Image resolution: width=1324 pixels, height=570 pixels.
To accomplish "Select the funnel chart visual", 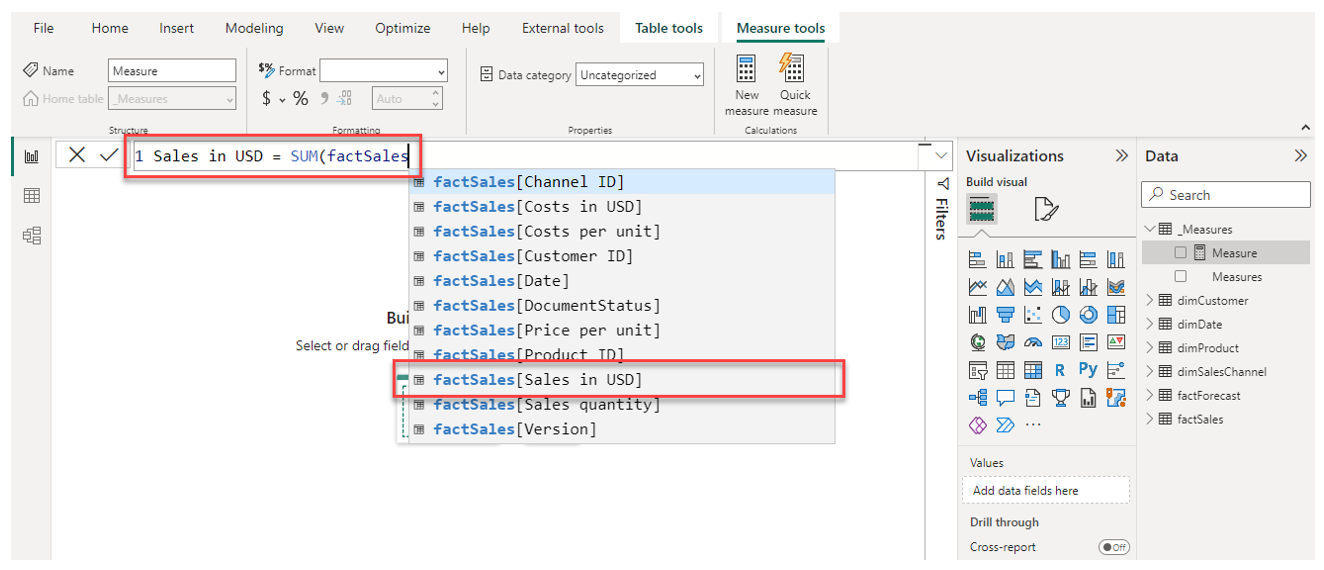I will coord(1006,315).
